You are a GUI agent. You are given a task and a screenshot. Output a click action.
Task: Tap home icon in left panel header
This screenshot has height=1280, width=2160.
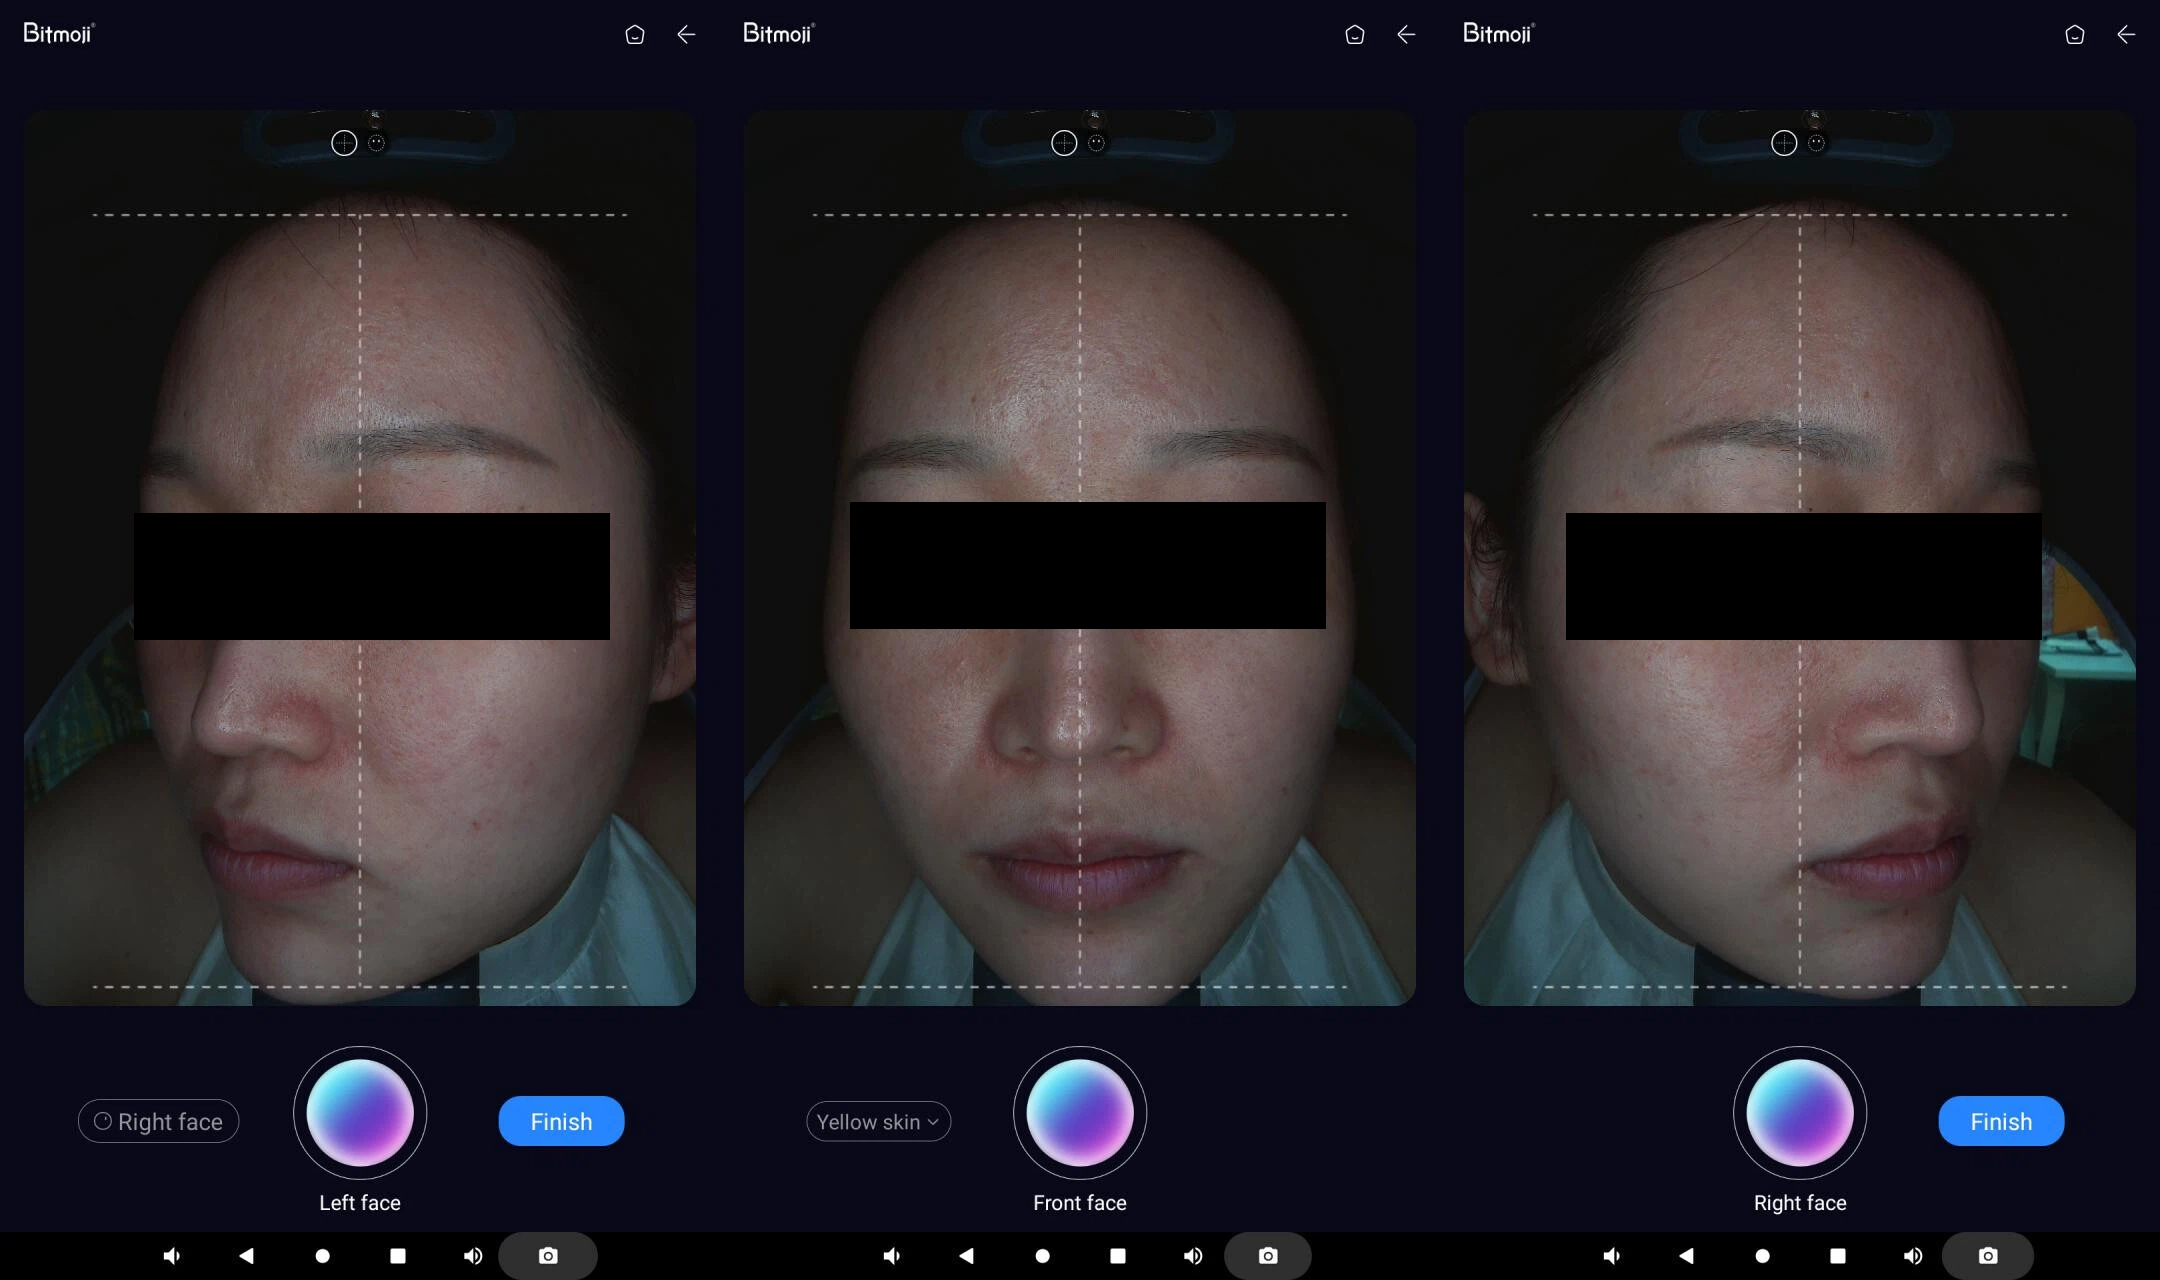tap(634, 35)
